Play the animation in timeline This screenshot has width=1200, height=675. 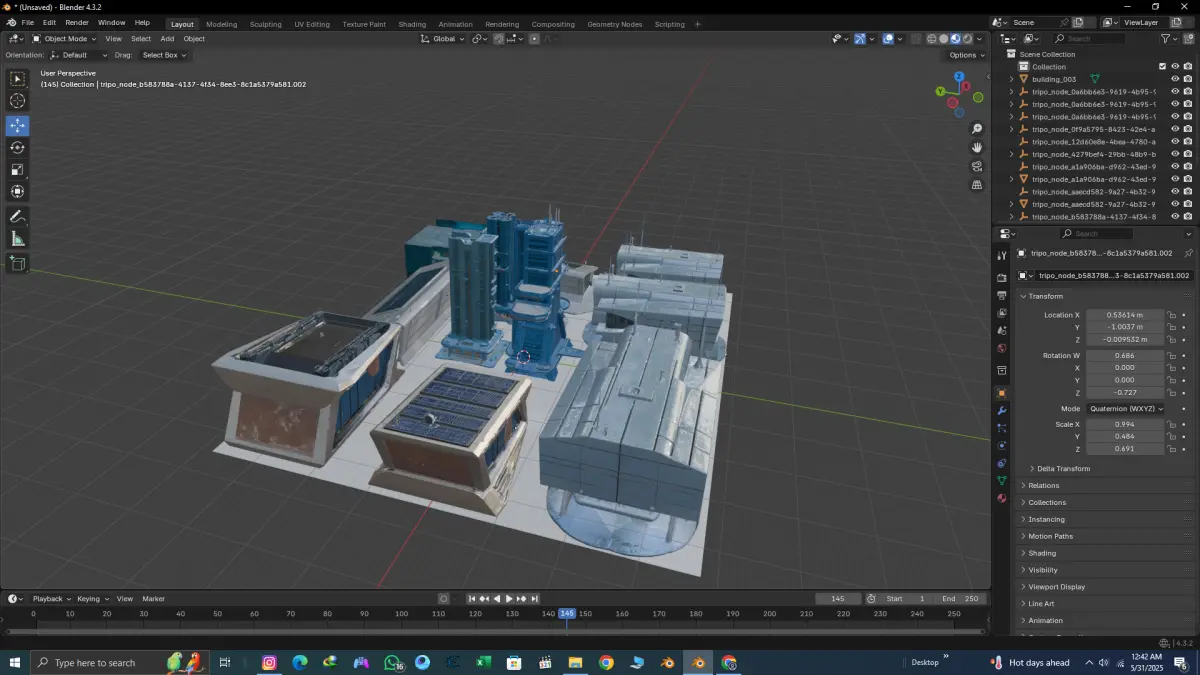pos(509,599)
